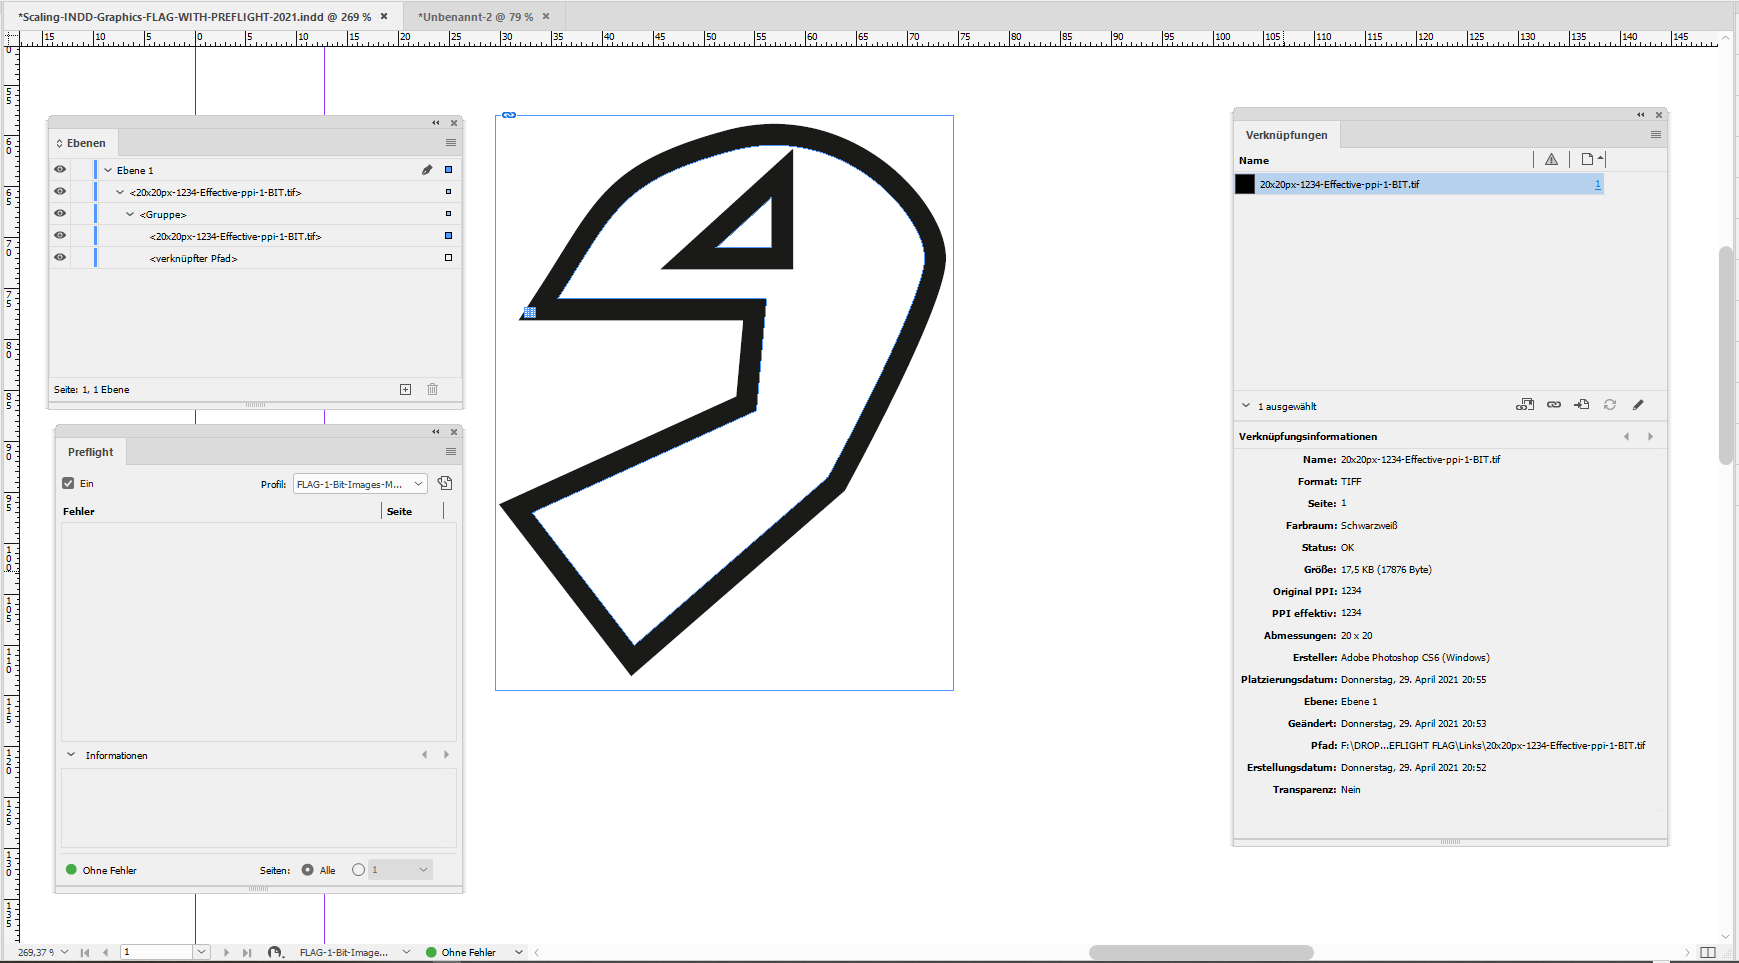Collapse the Gruppe entry in the Ebenen panel

click(x=129, y=214)
